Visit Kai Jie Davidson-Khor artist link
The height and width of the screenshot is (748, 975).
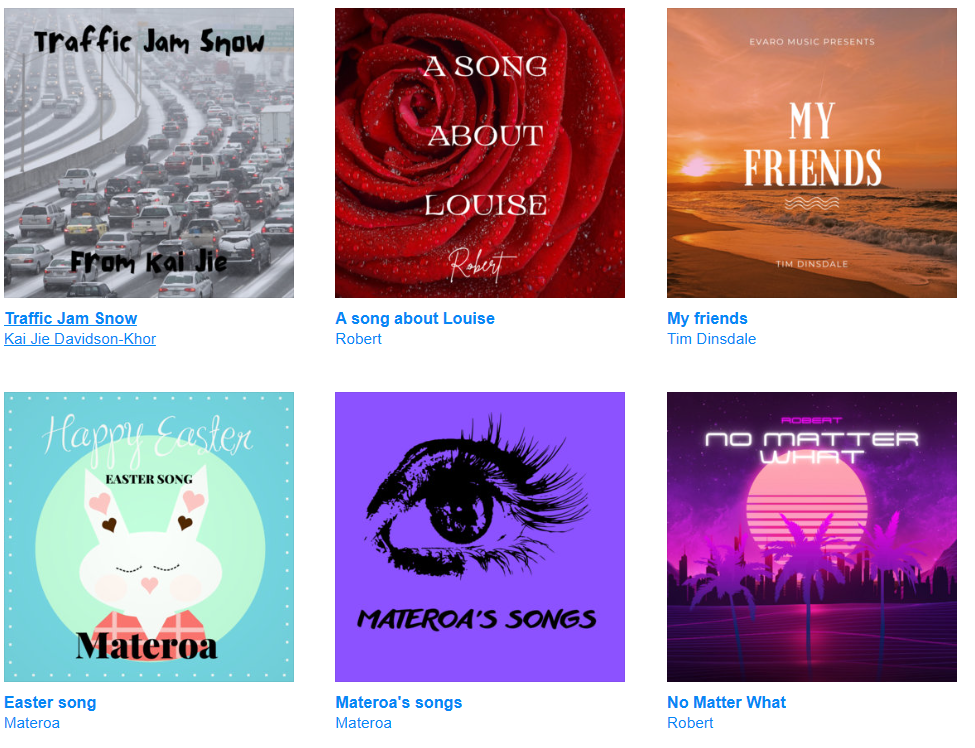pyautogui.click(x=80, y=339)
